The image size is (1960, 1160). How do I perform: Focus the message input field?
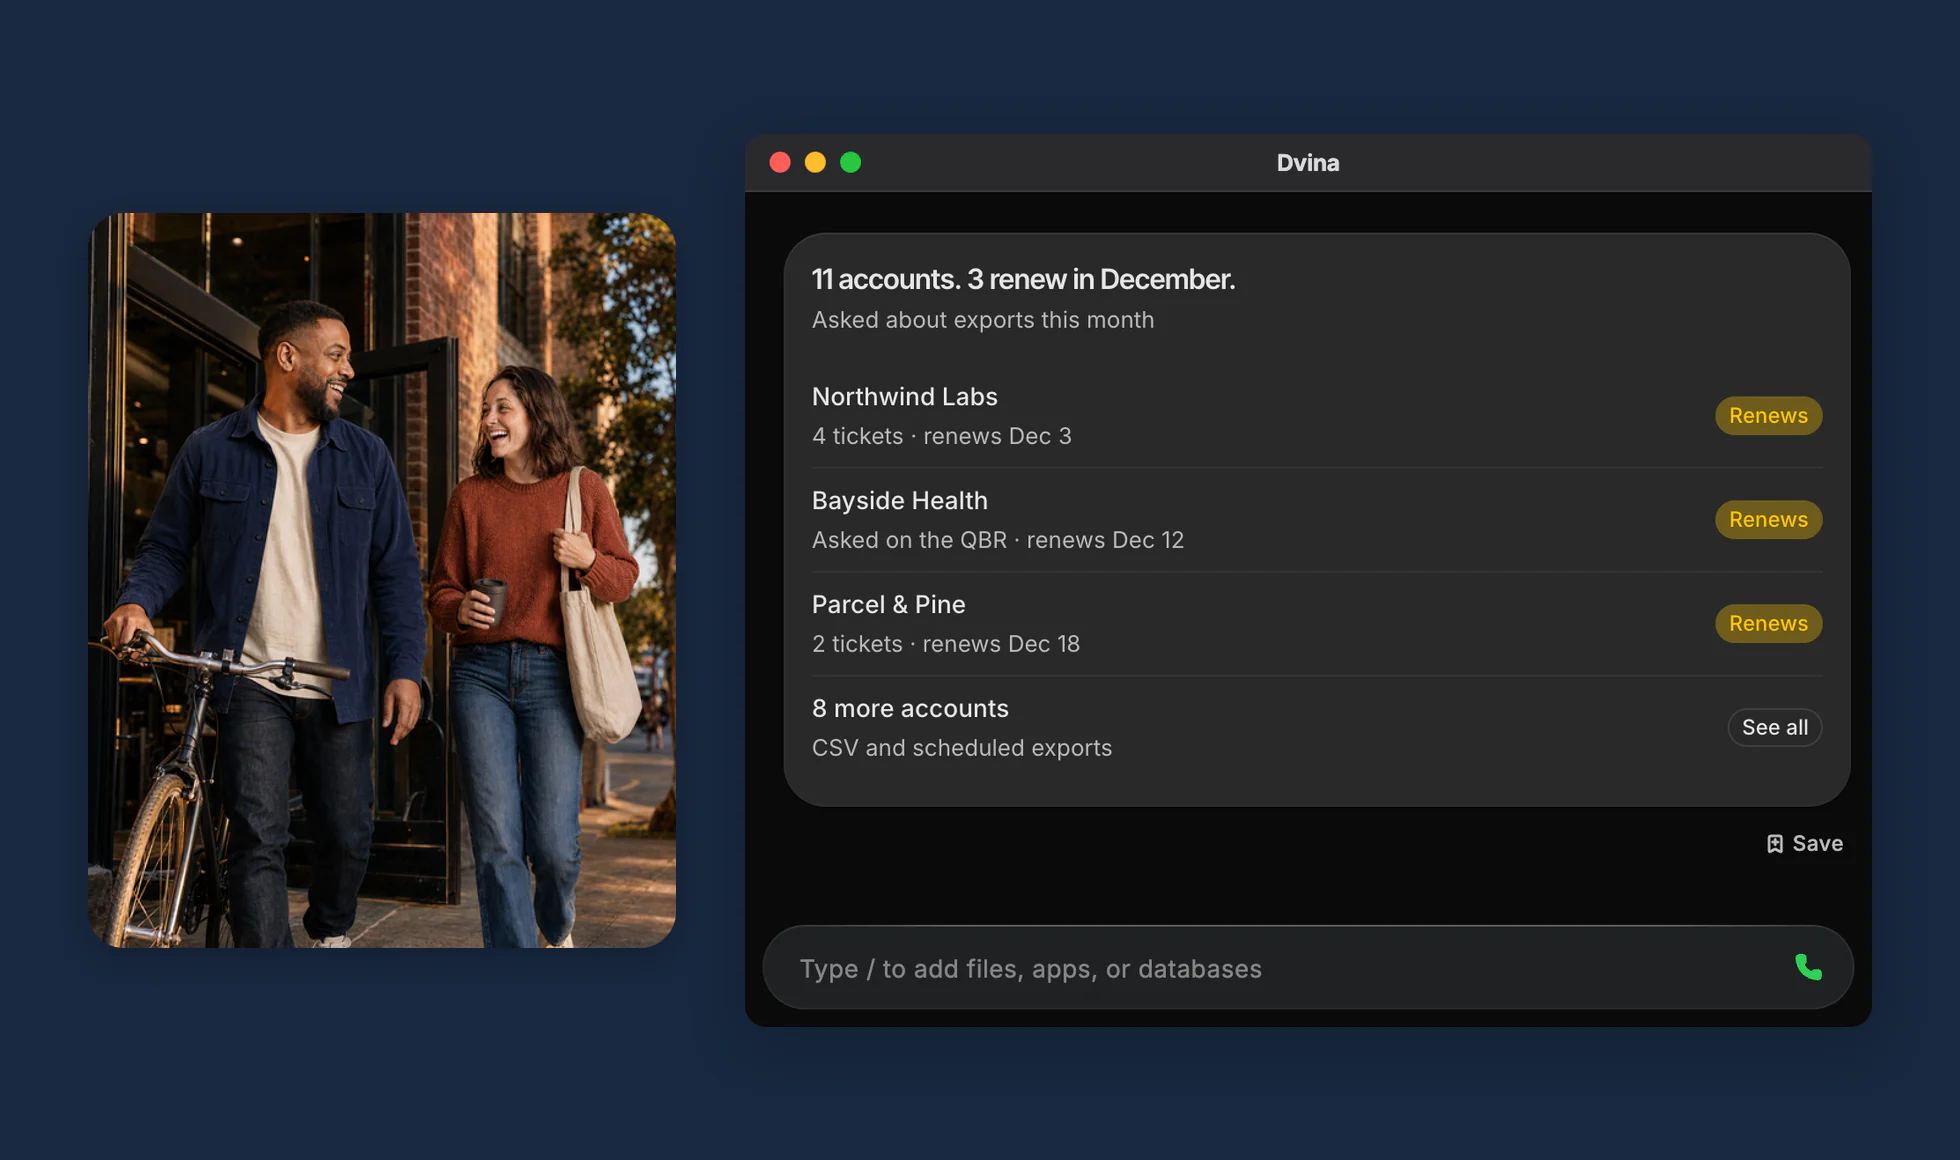tap(1290, 968)
